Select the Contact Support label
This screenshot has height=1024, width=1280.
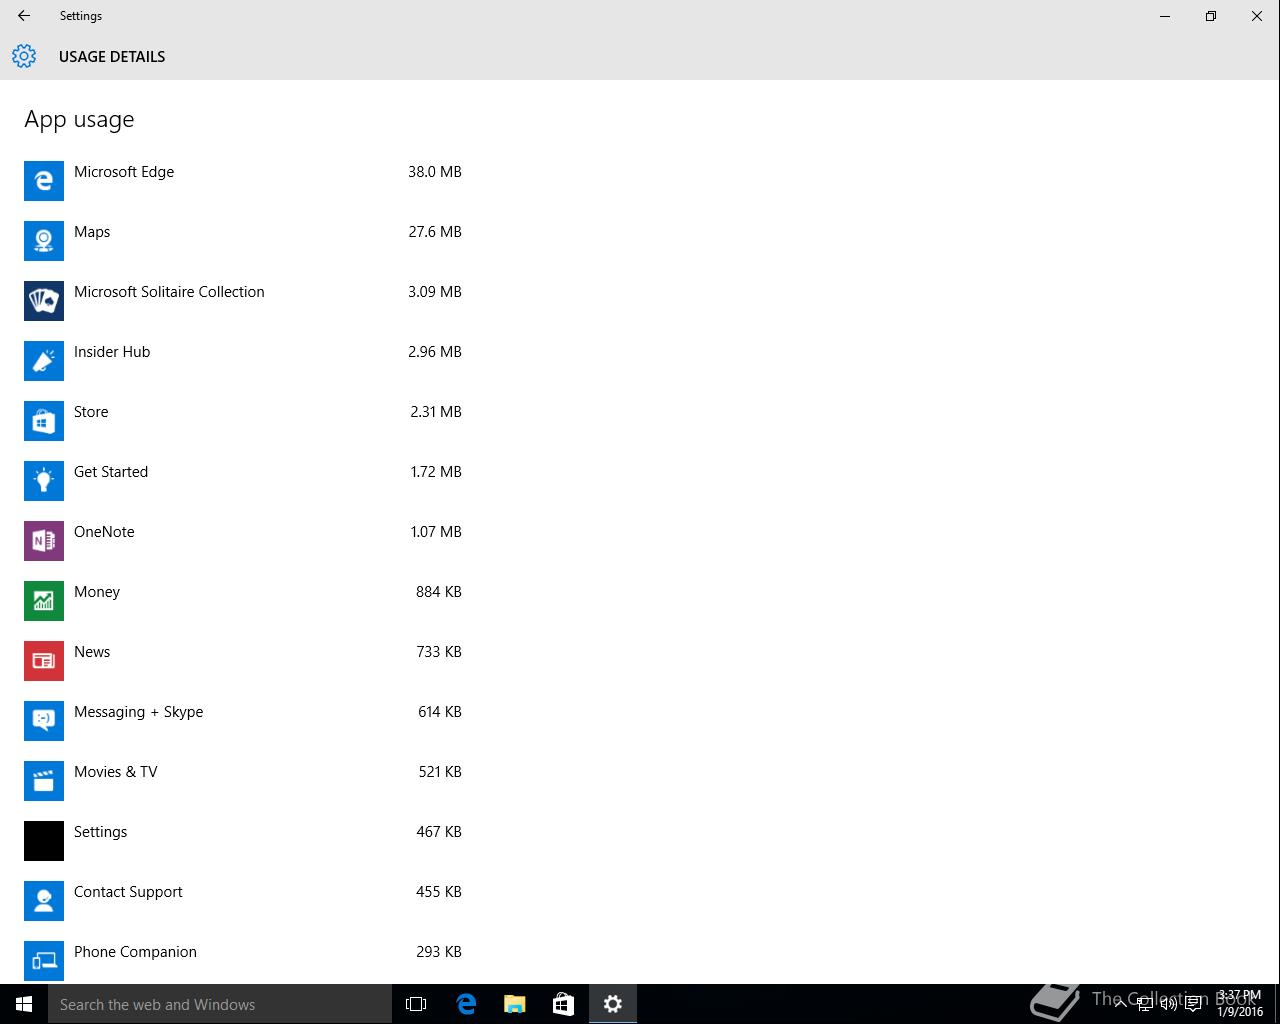[x=128, y=892]
